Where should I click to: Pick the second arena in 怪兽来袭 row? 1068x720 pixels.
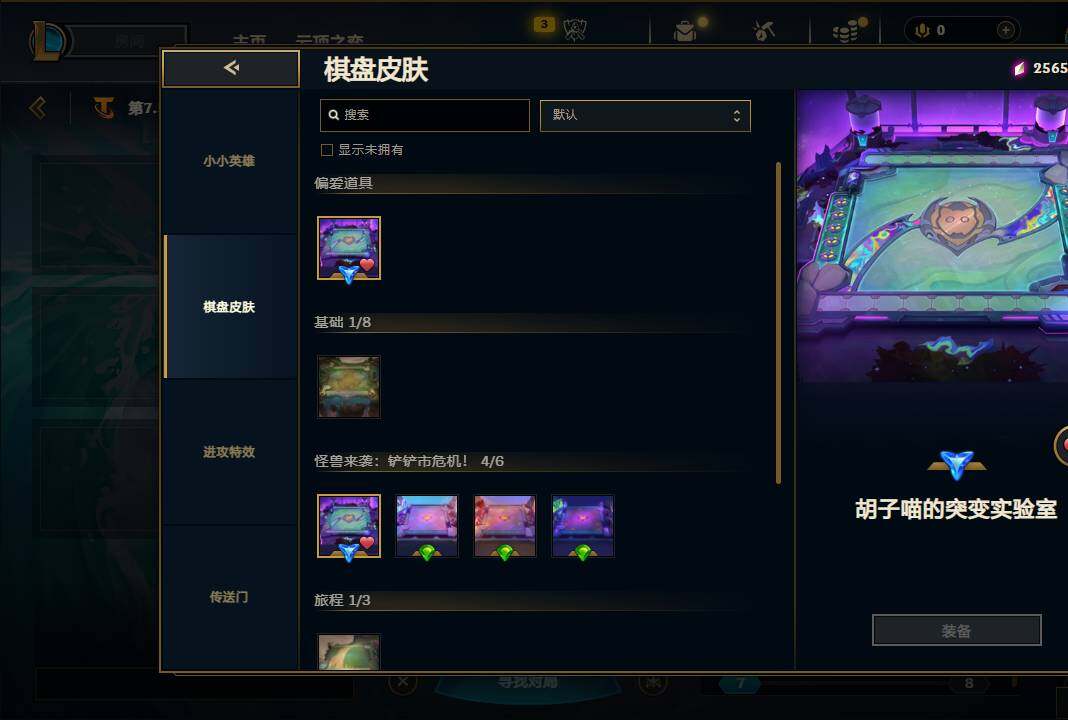point(427,526)
